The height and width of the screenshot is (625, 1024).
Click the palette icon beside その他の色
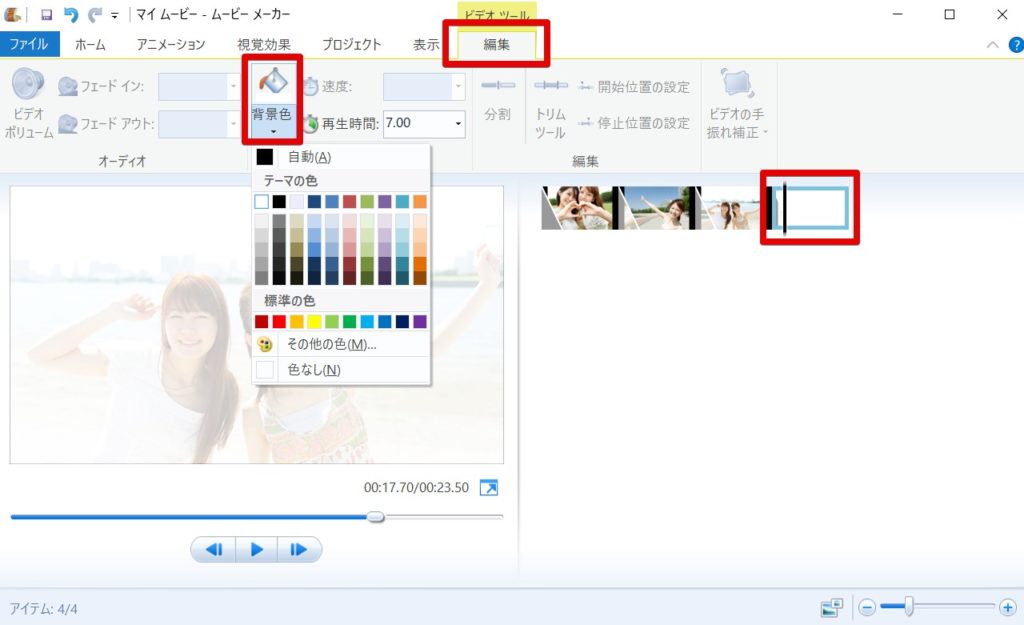click(x=264, y=344)
